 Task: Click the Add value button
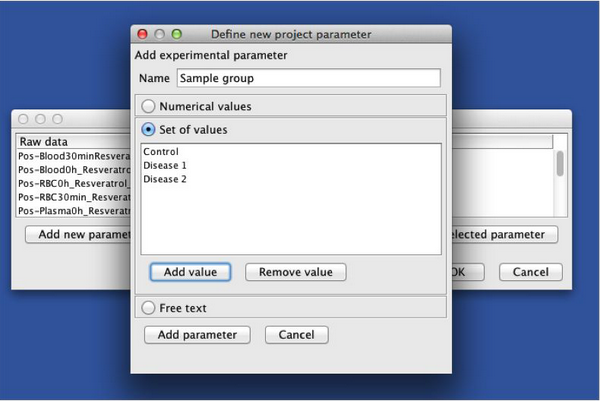190,272
